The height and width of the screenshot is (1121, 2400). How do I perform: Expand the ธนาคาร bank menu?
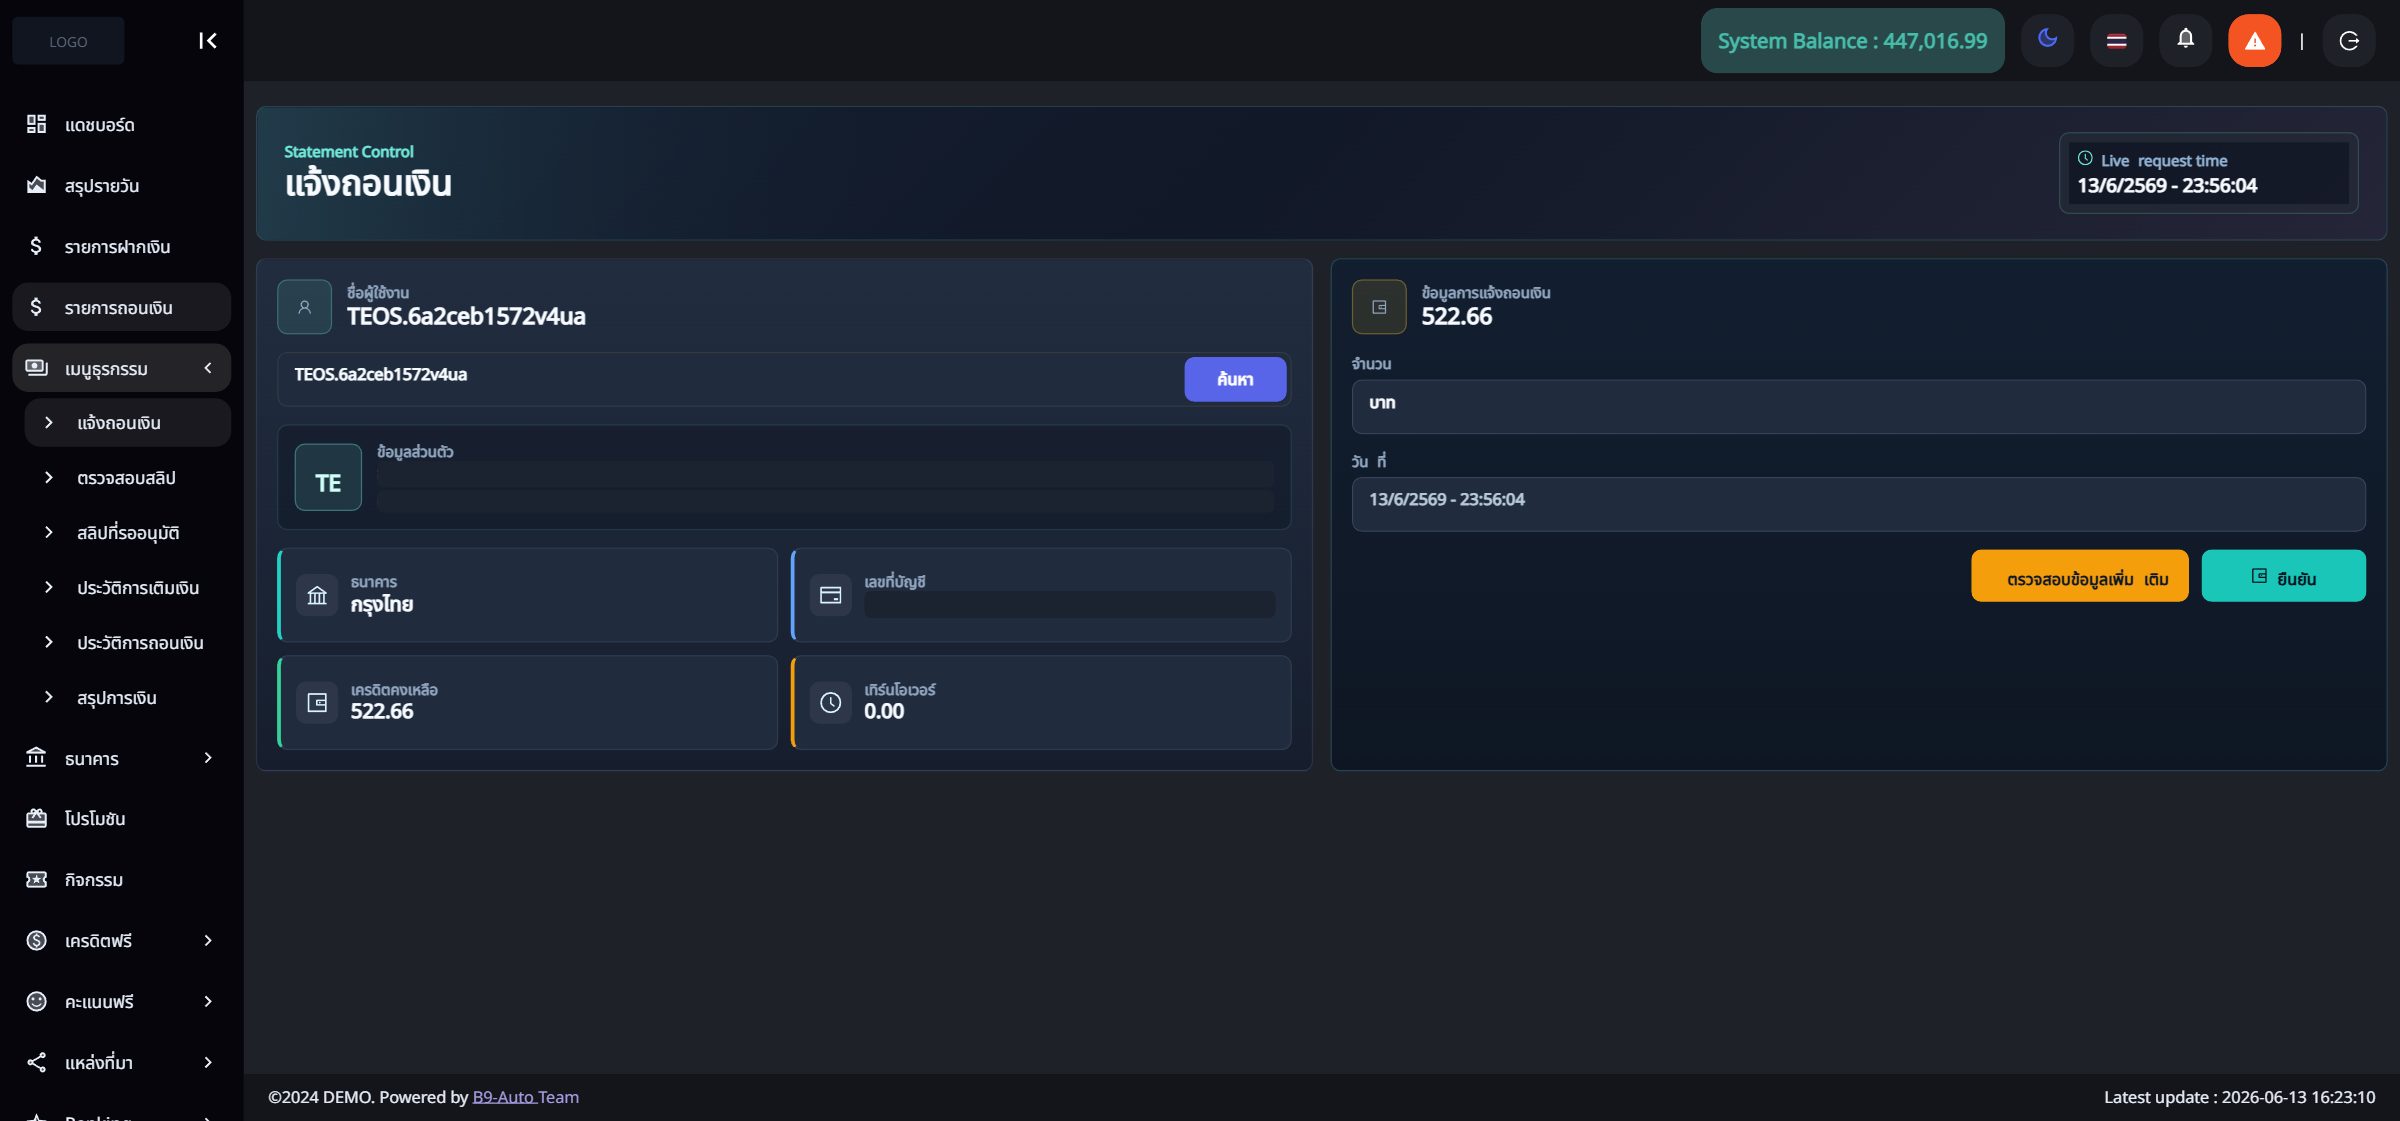pyautogui.click(x=121, y=758)
